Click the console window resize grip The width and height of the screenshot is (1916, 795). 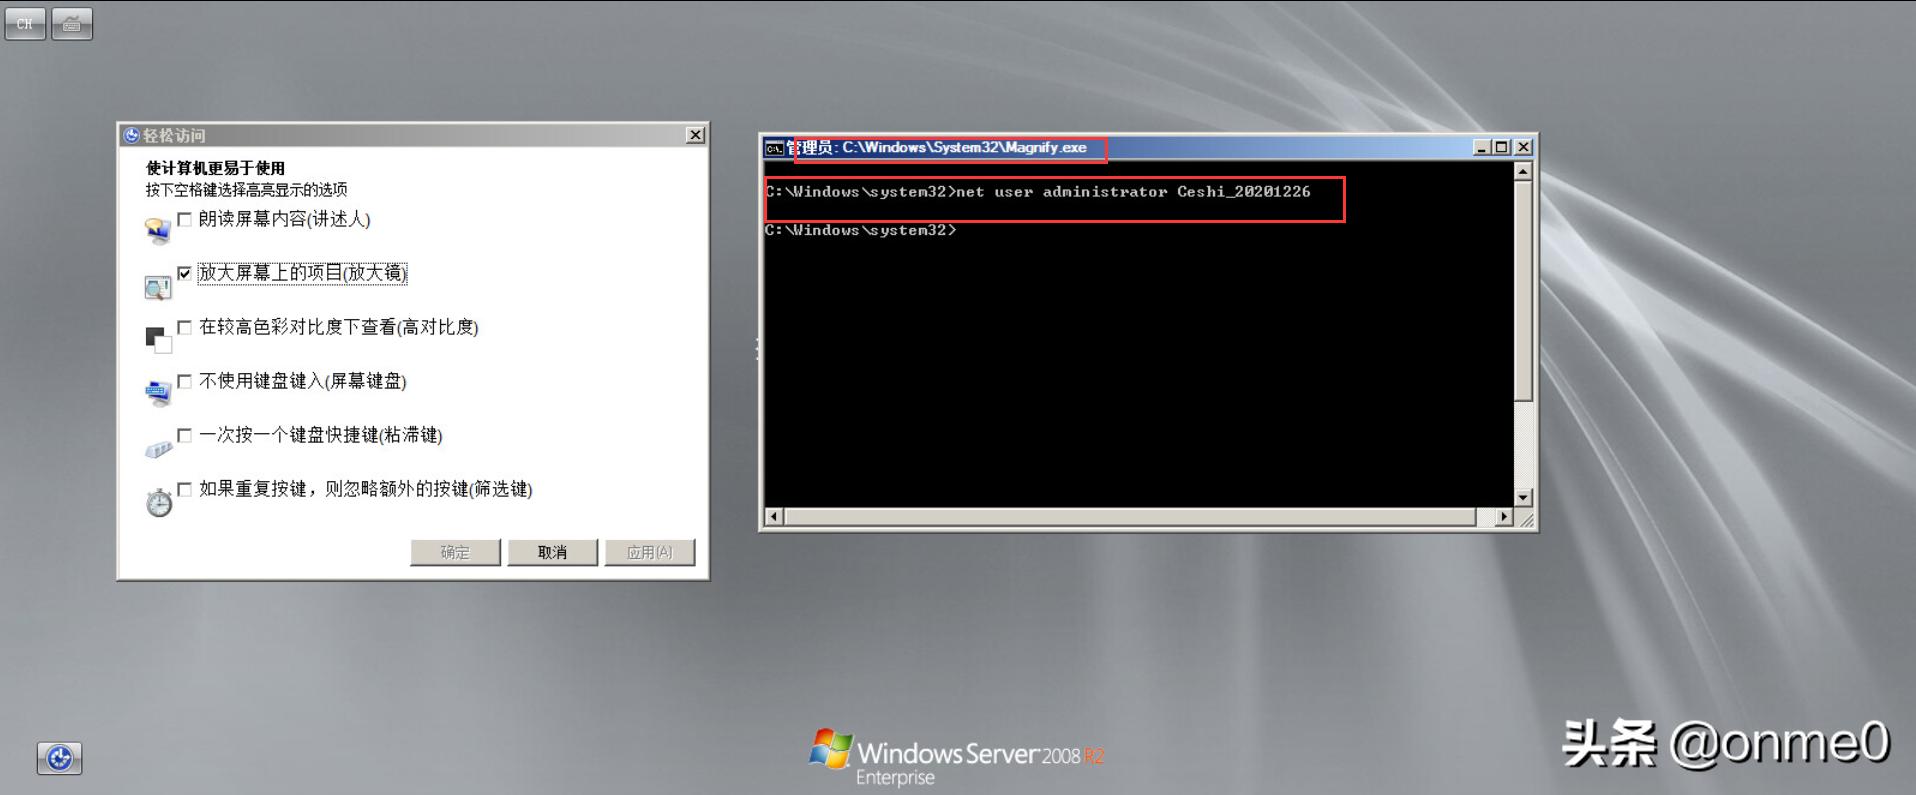tap(1525, 518)
